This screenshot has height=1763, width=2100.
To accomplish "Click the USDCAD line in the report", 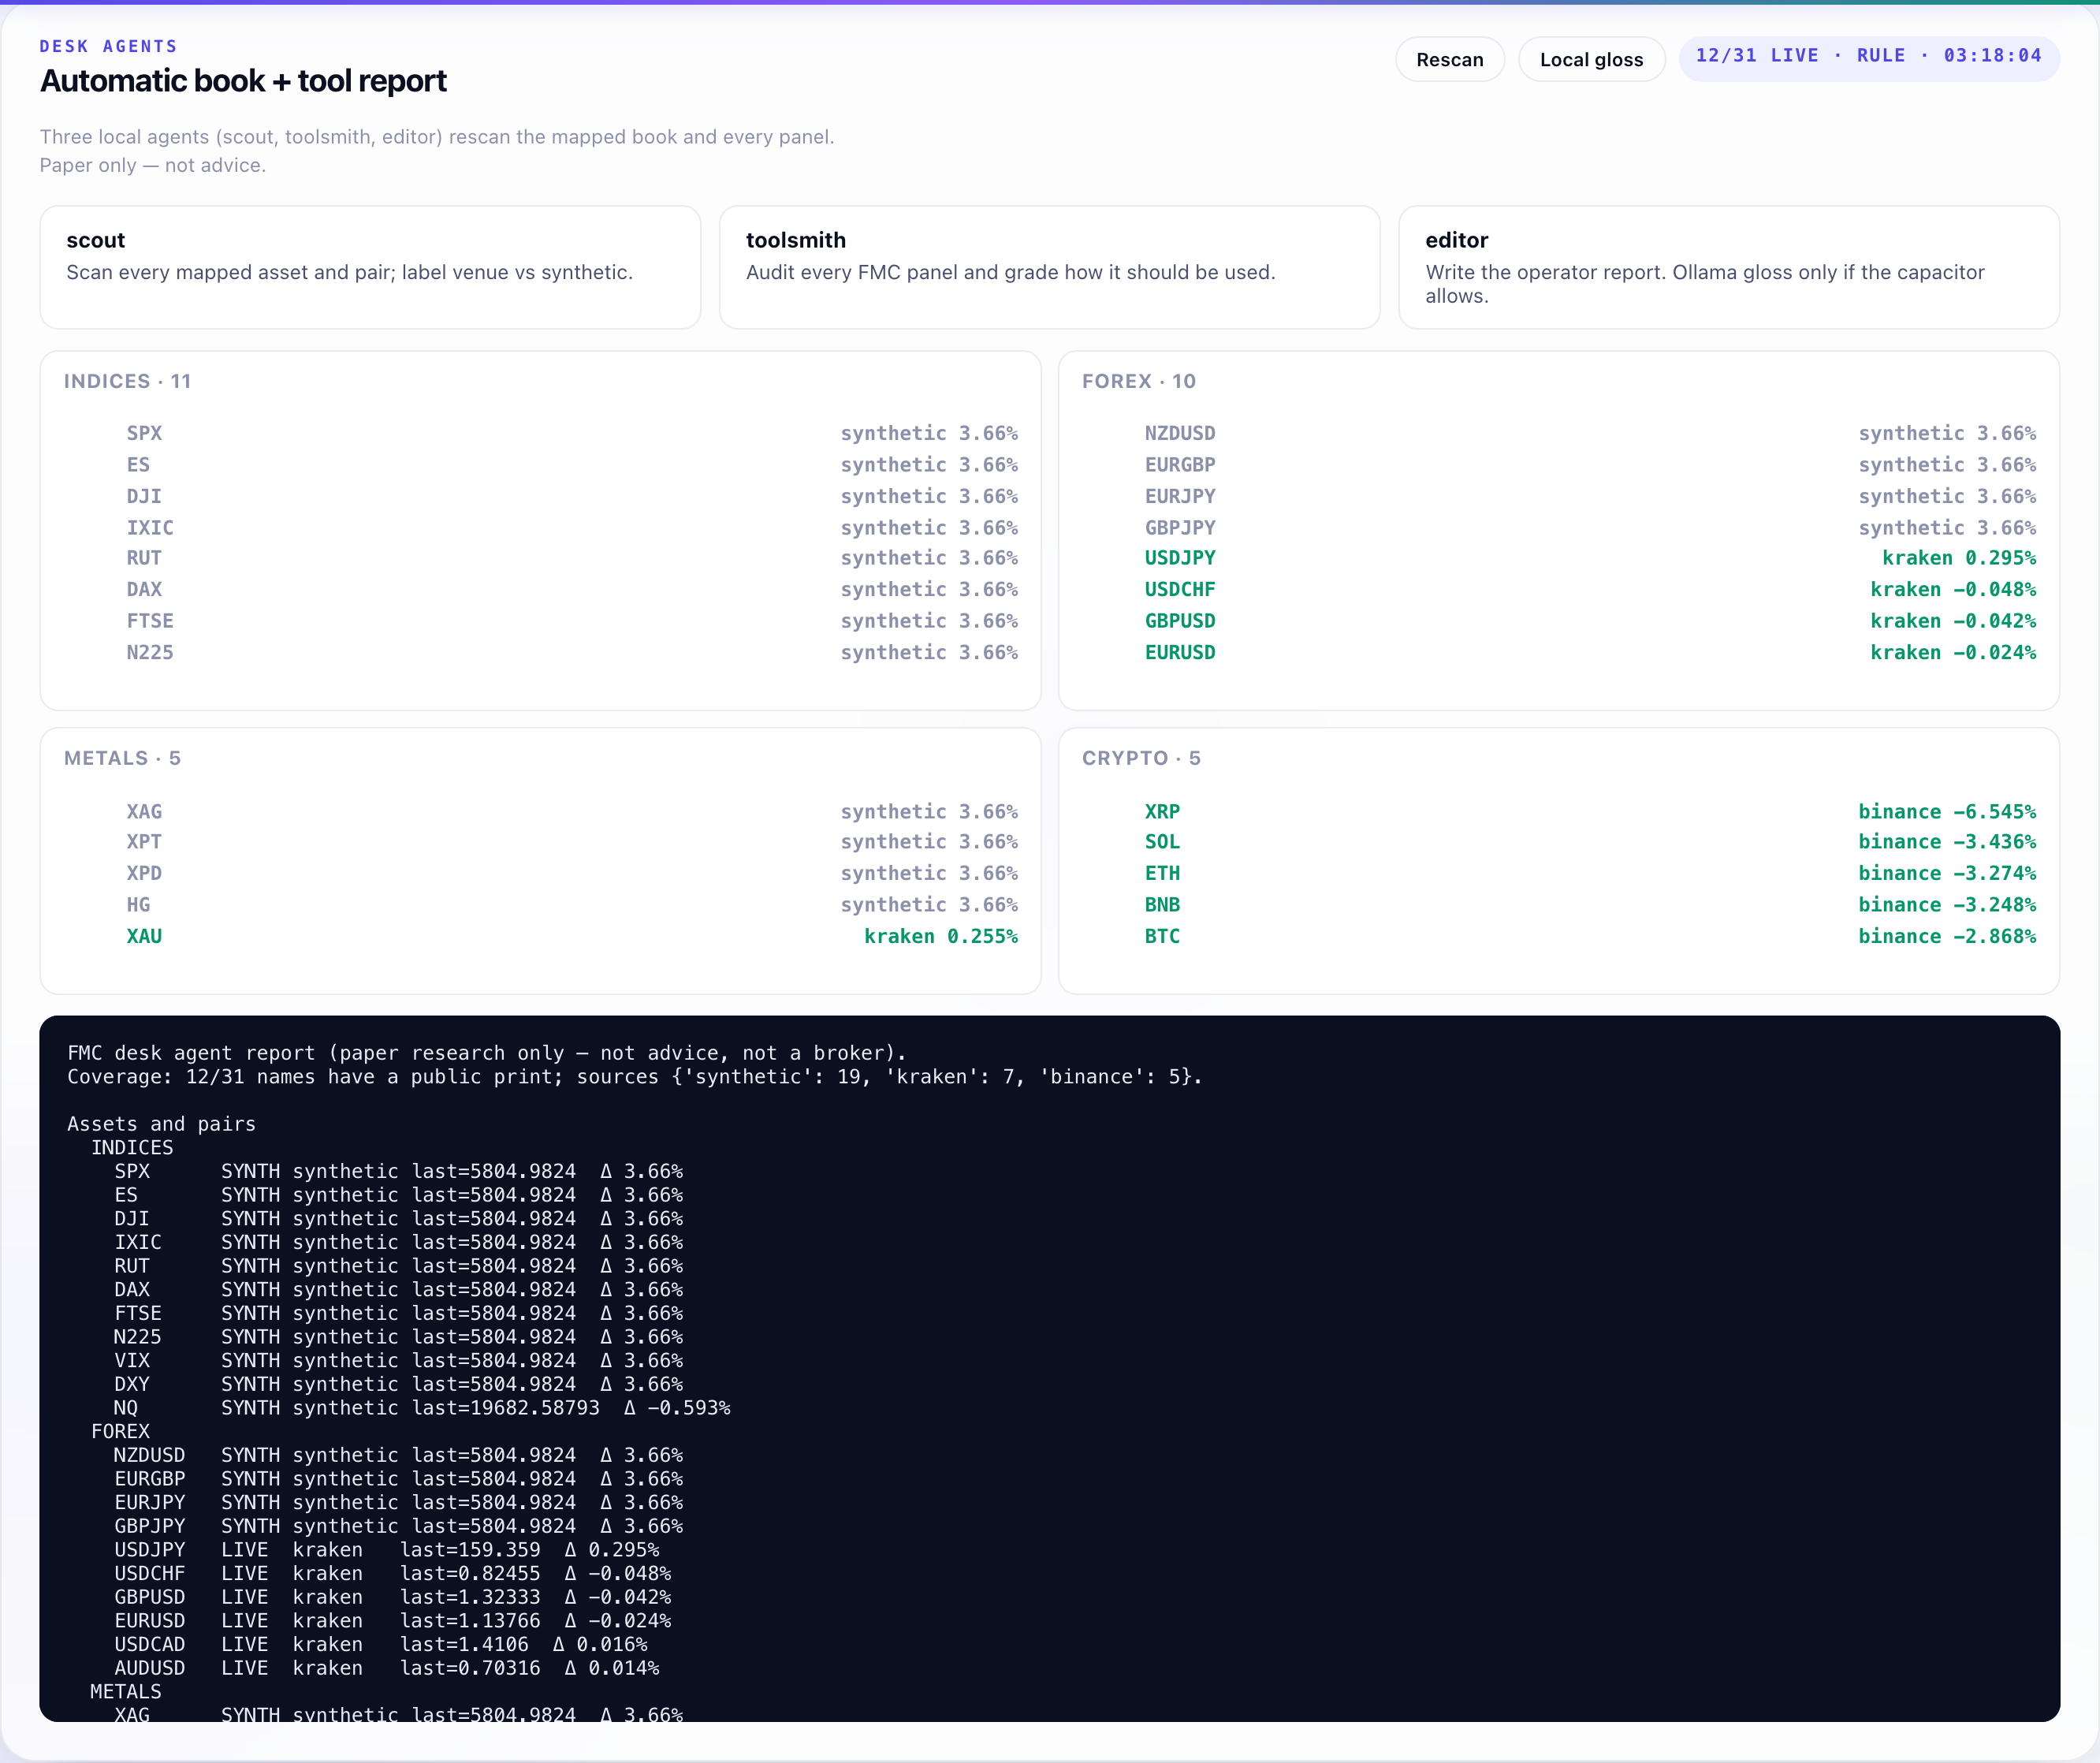I will (380, 1645).
